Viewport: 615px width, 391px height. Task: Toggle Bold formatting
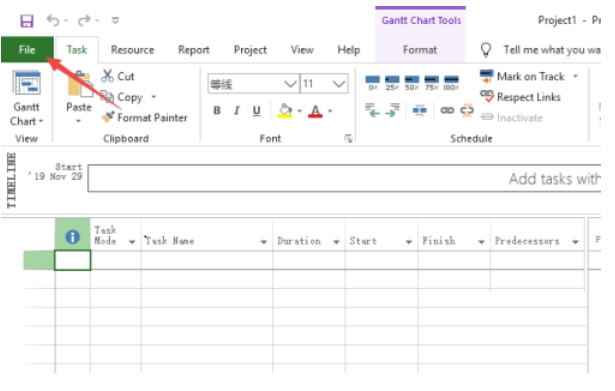(x=217, y=111)
